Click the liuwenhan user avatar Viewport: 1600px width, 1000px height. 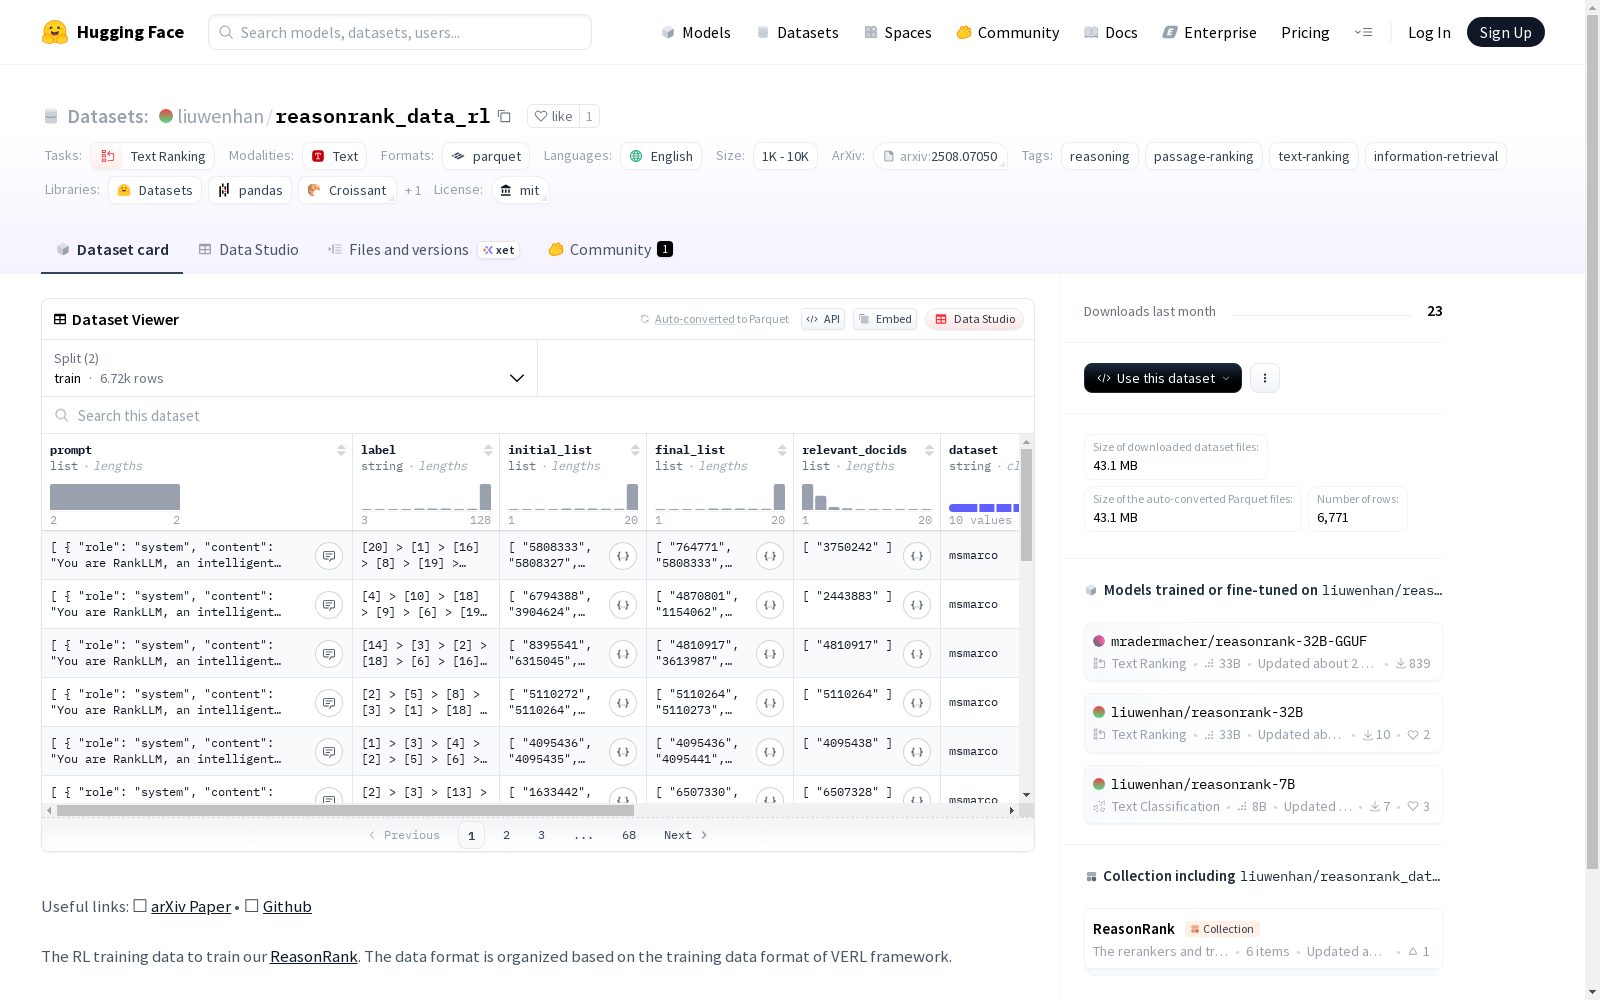166,116
